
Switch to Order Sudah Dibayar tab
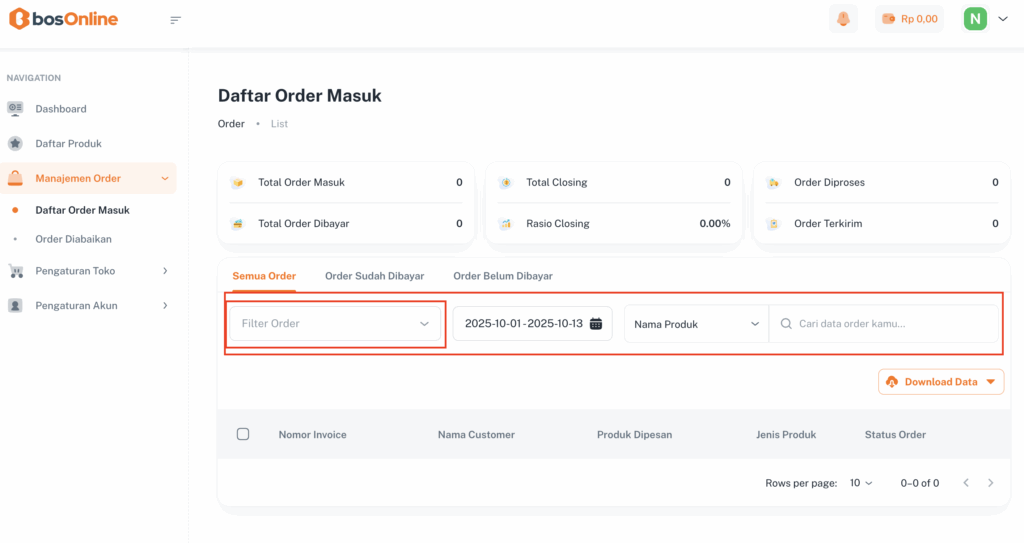tap(374, 276)
